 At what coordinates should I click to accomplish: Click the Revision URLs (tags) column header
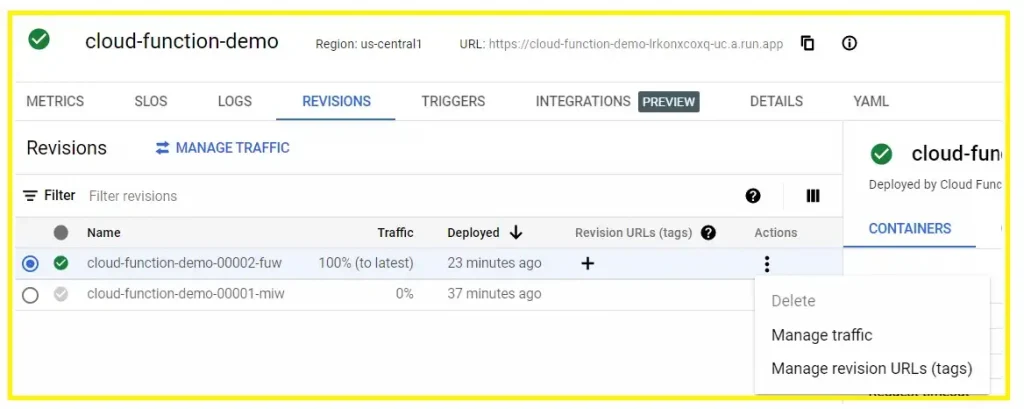633,233
